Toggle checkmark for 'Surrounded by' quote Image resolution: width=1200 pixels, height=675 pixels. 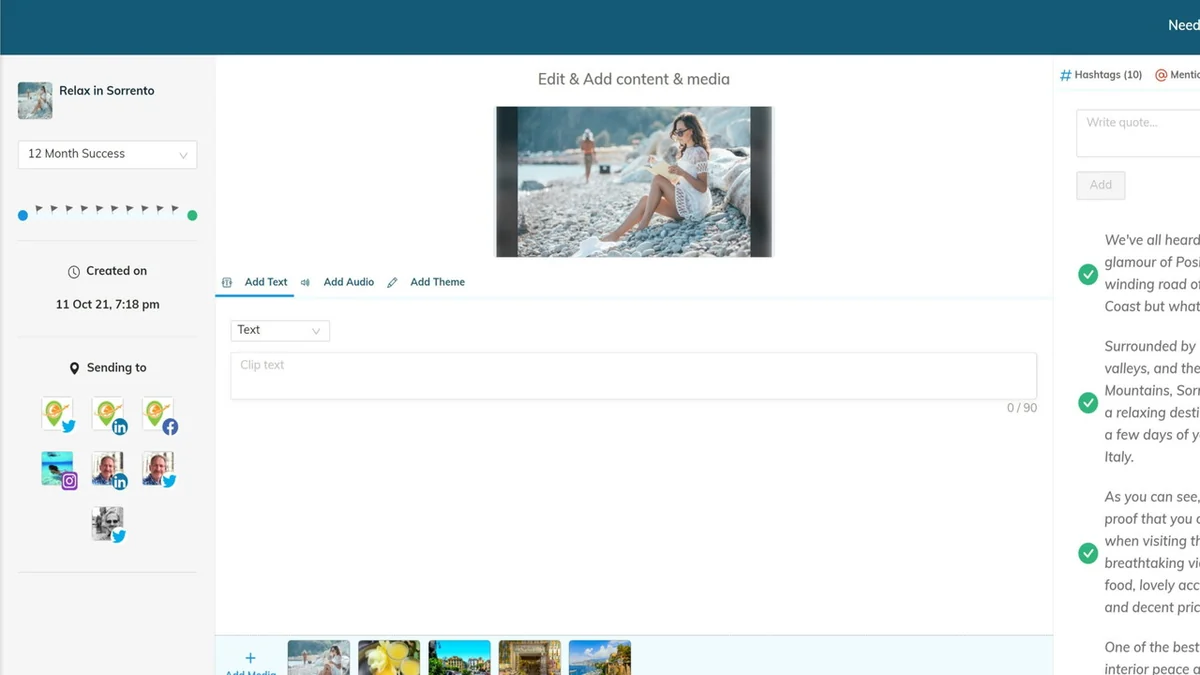point(1088,402)
